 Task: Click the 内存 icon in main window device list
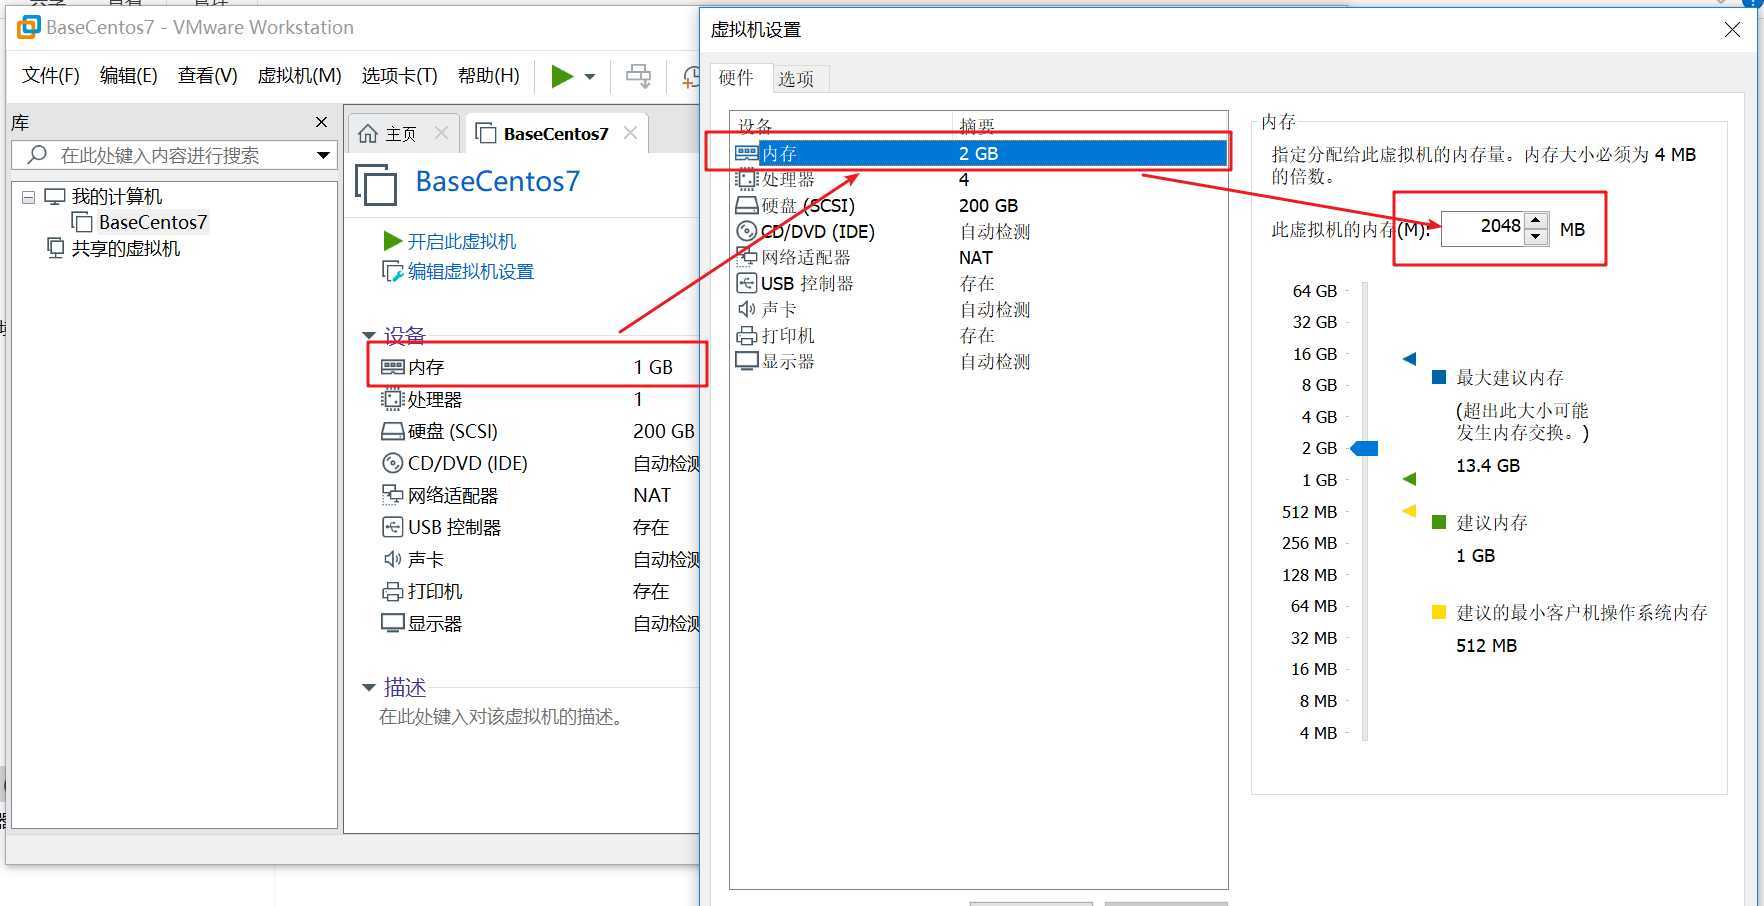tap(393, 367)
